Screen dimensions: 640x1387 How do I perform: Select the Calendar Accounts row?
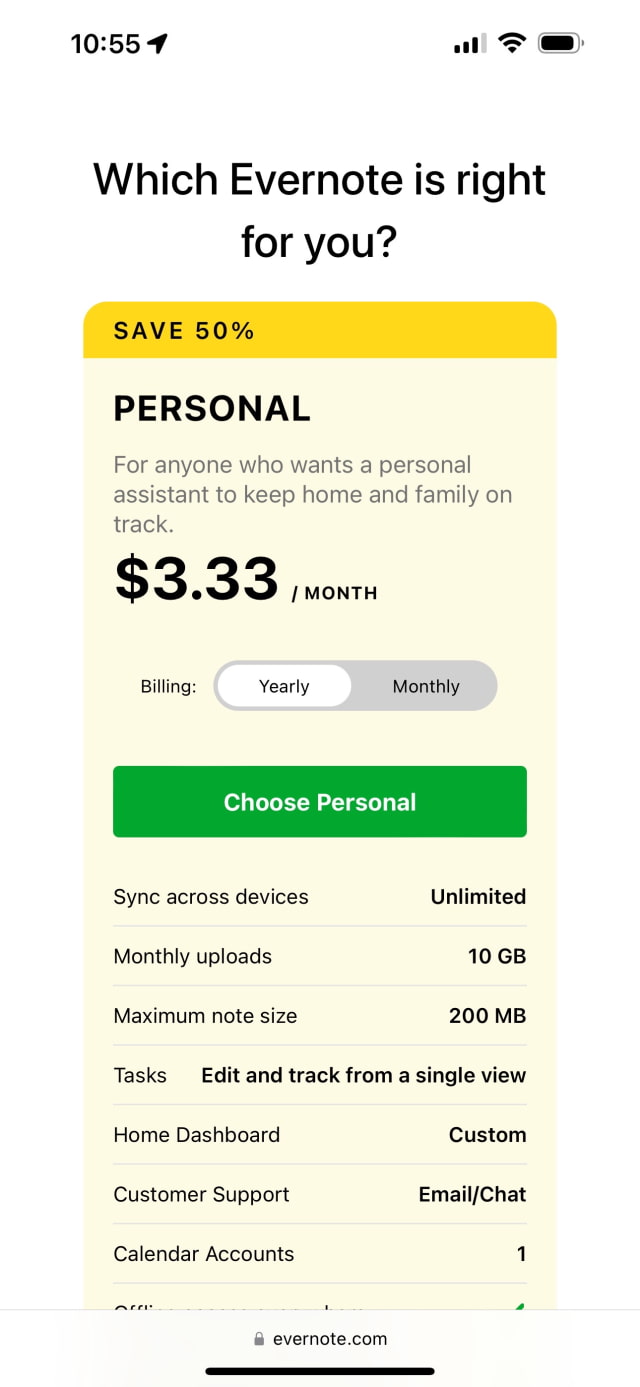point(320,1254)
